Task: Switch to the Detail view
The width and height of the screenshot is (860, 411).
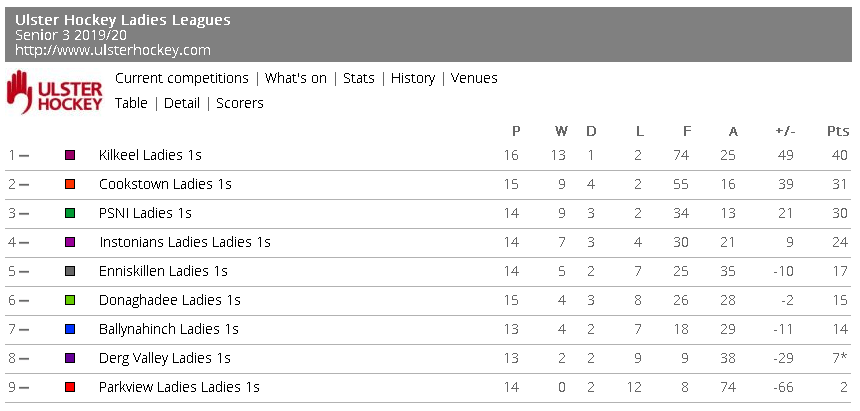Action: tap(182, 103)
